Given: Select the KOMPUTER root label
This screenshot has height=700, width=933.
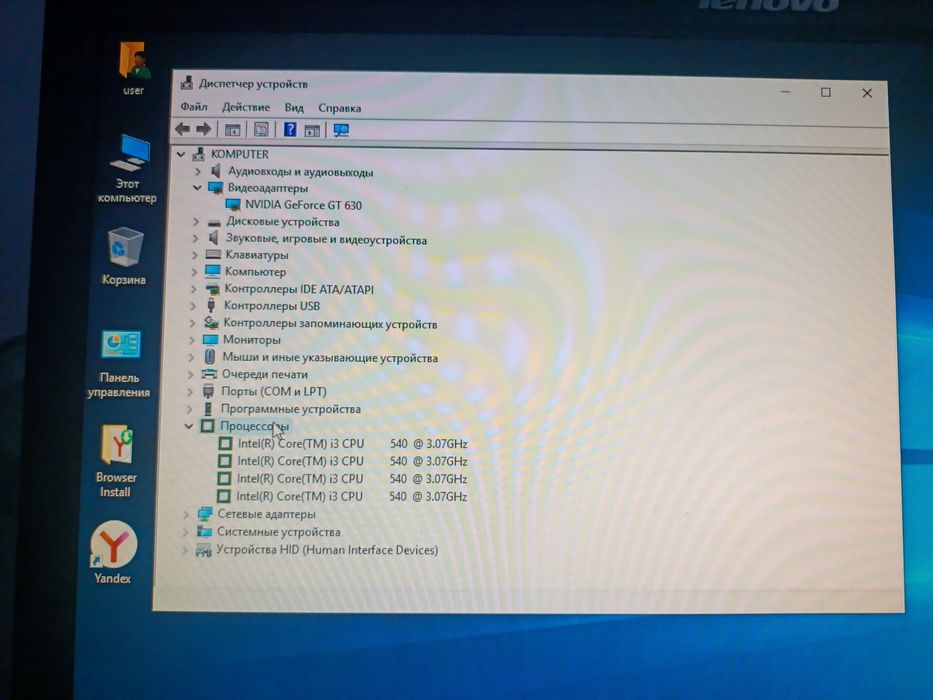Looking at the screenshot, I should pos(240,154).
